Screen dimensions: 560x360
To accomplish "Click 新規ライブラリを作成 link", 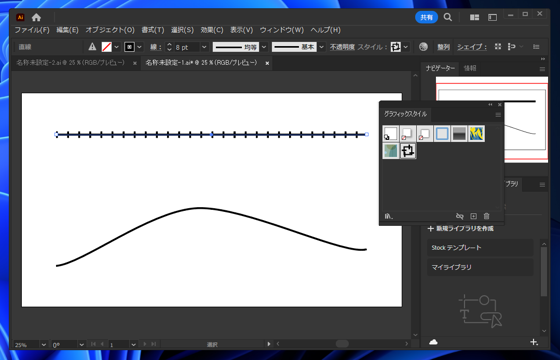I will [x=461, y=229].
